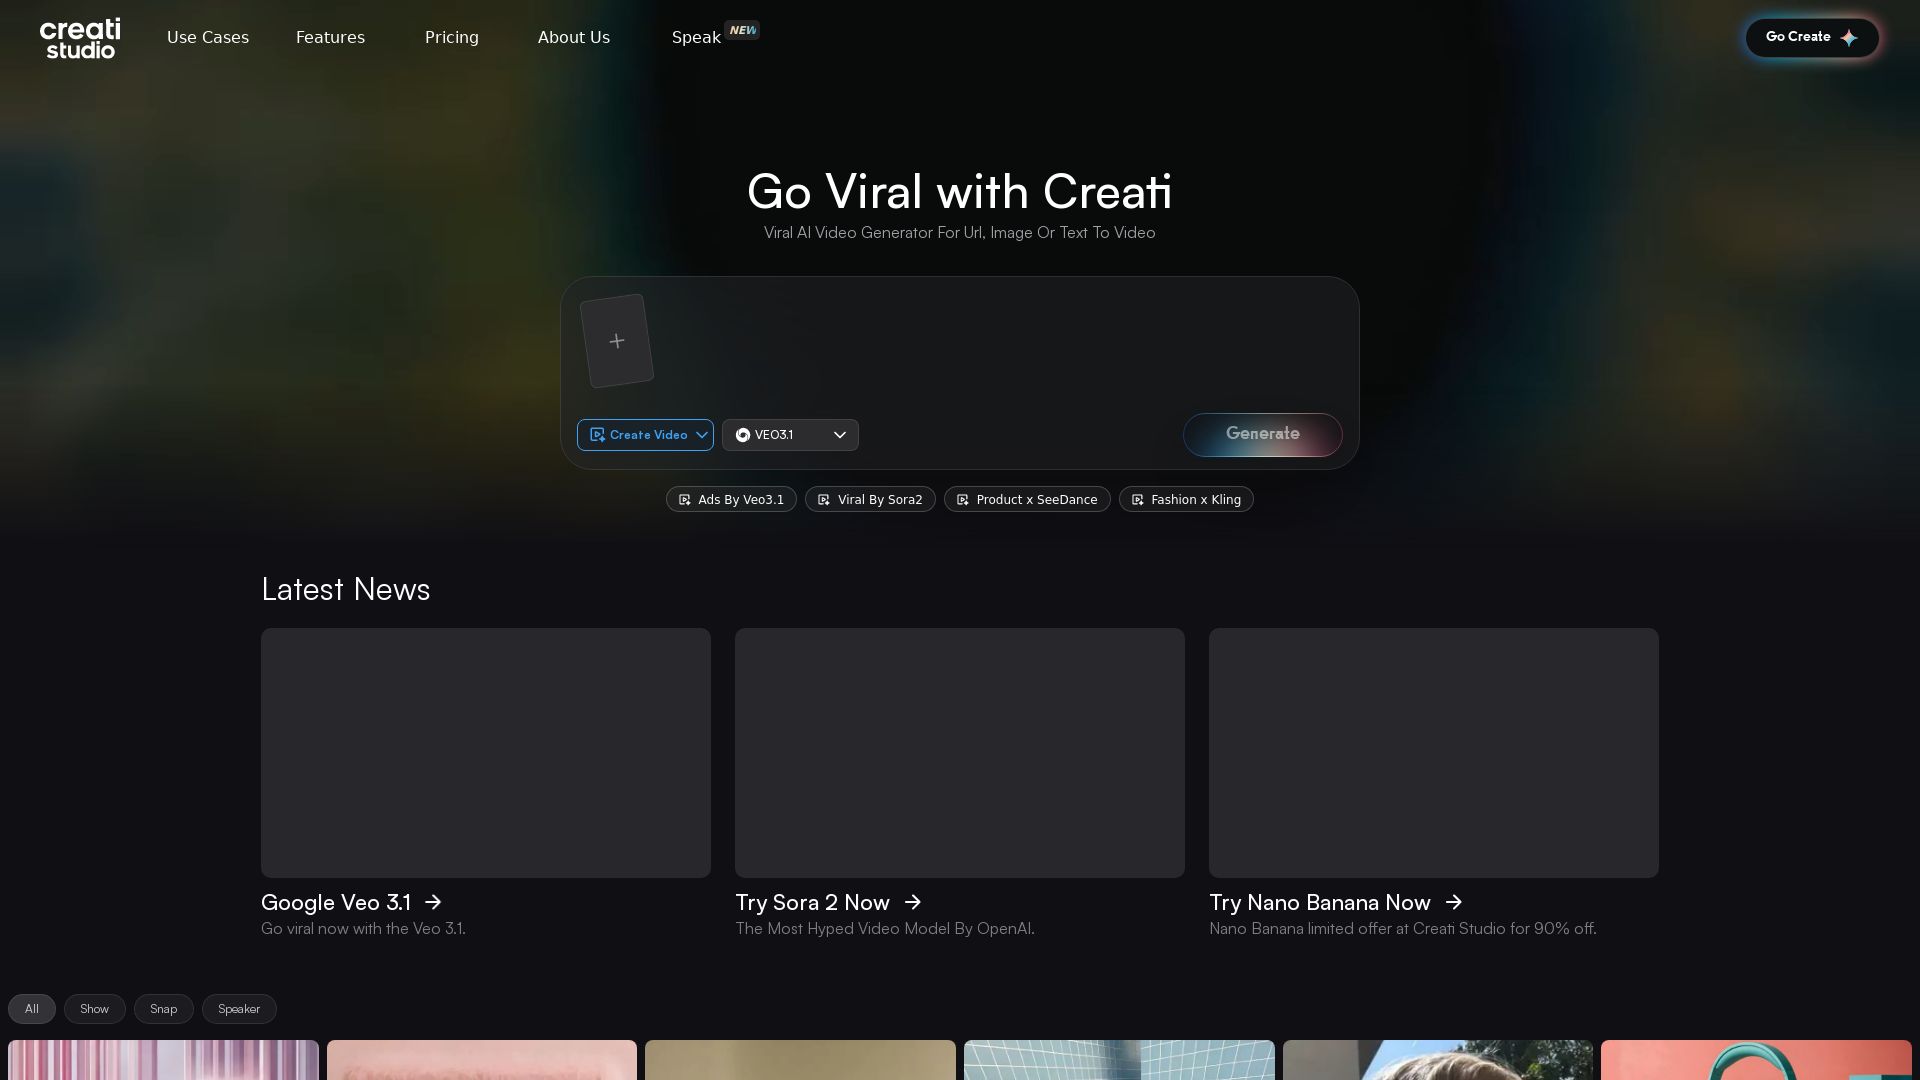The image size is (1920, 1080).
Task: Open the Features menu
Action: click(330, 37)
